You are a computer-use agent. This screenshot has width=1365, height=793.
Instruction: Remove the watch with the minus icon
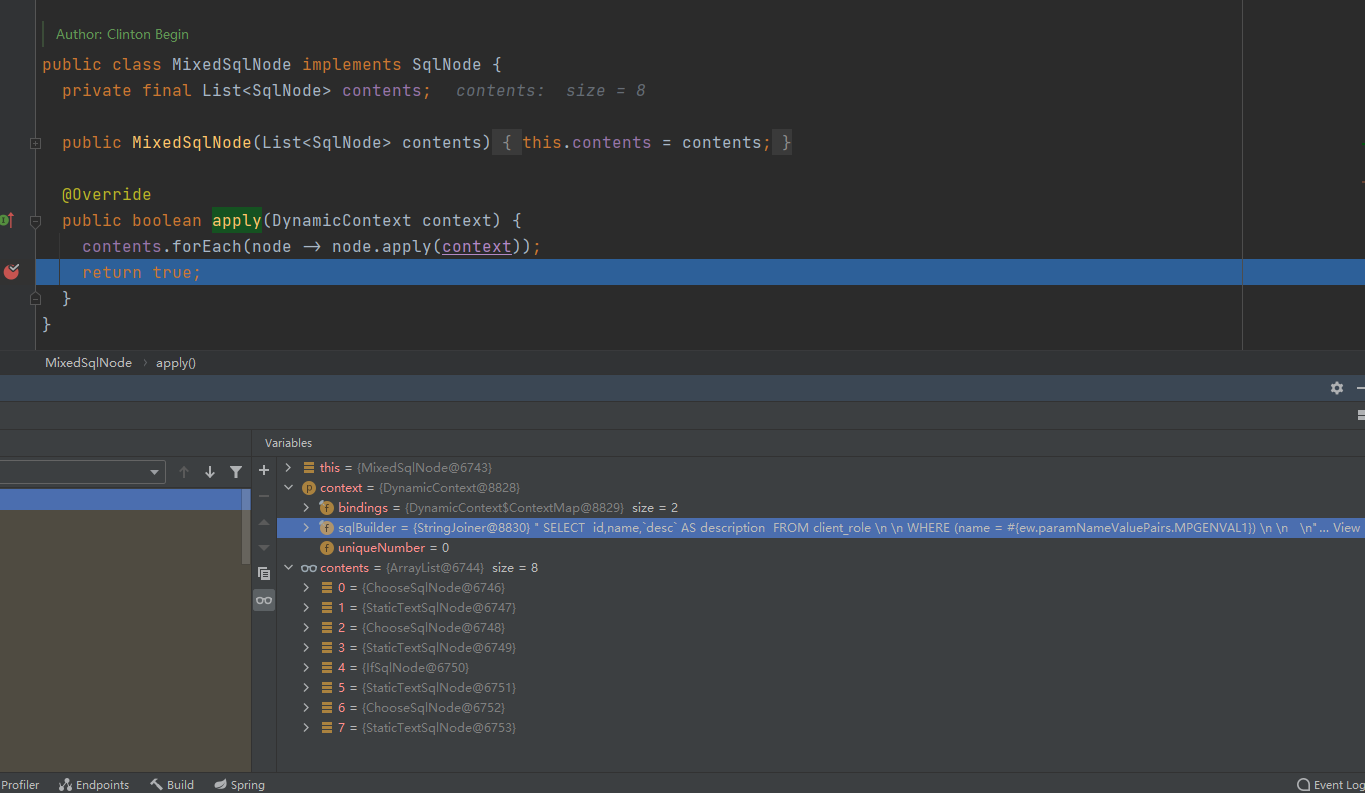[264, 496]
